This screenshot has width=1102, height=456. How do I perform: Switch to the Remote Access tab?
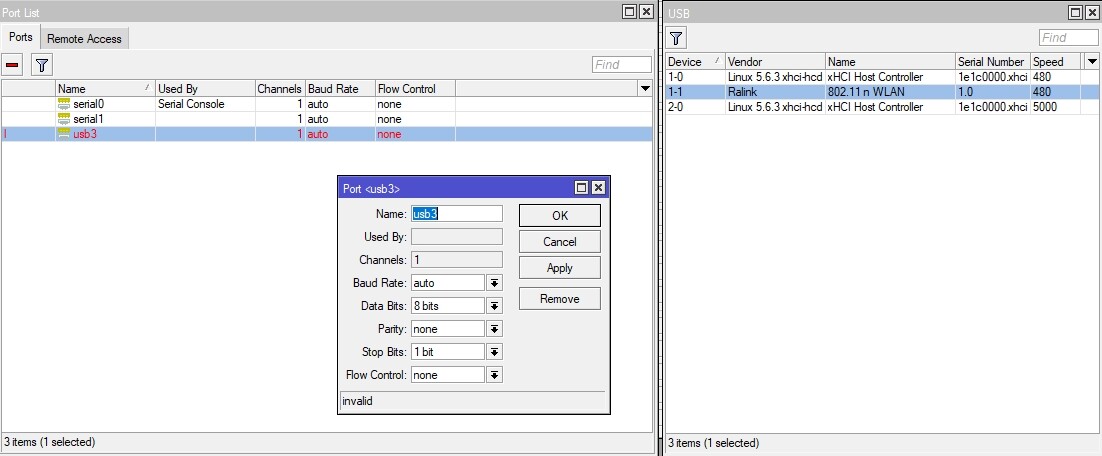tap(84, 39)
